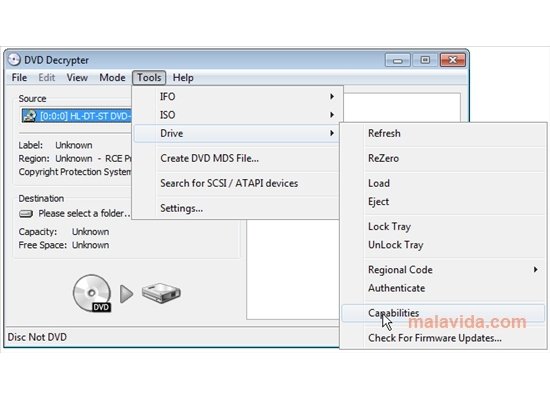Click the DVD Decrypter title bar disc icon
This screenshot has height=400, width=550.
tap(14, 59)
